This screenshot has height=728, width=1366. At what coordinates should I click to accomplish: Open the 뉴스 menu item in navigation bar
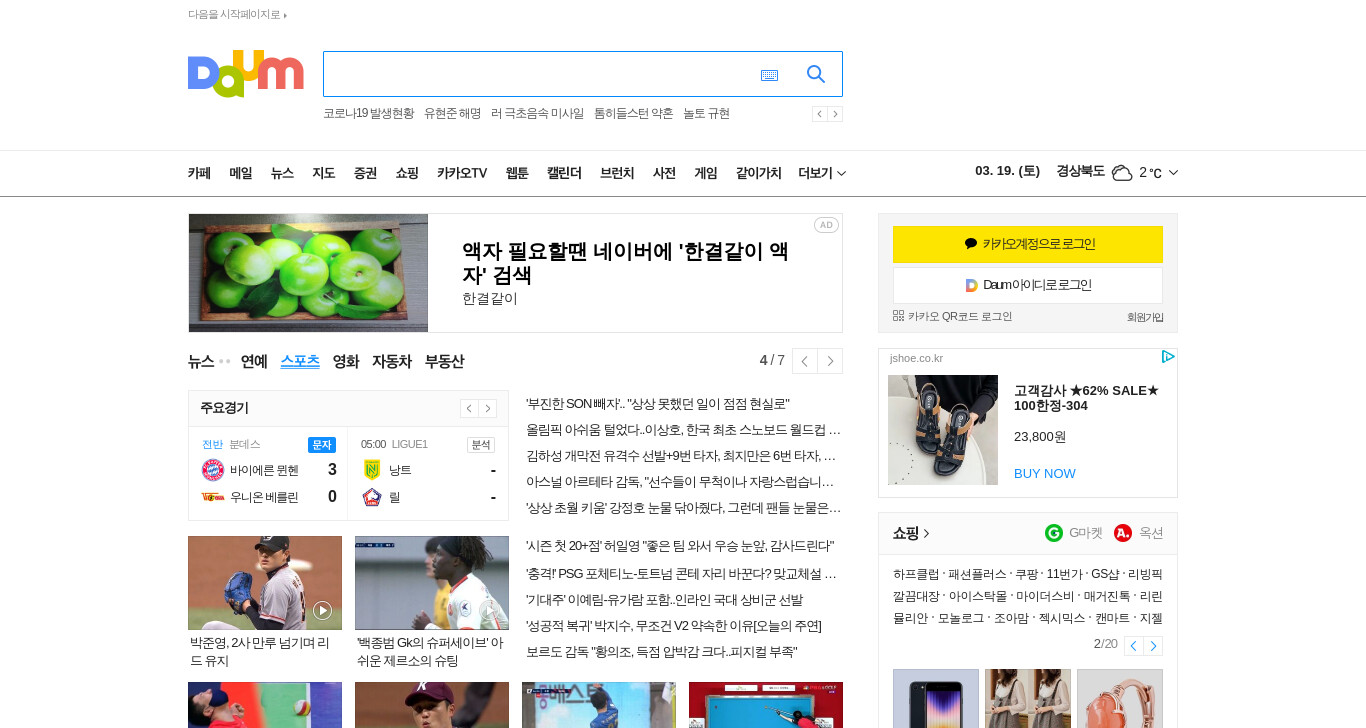click(x=282, y=173)
